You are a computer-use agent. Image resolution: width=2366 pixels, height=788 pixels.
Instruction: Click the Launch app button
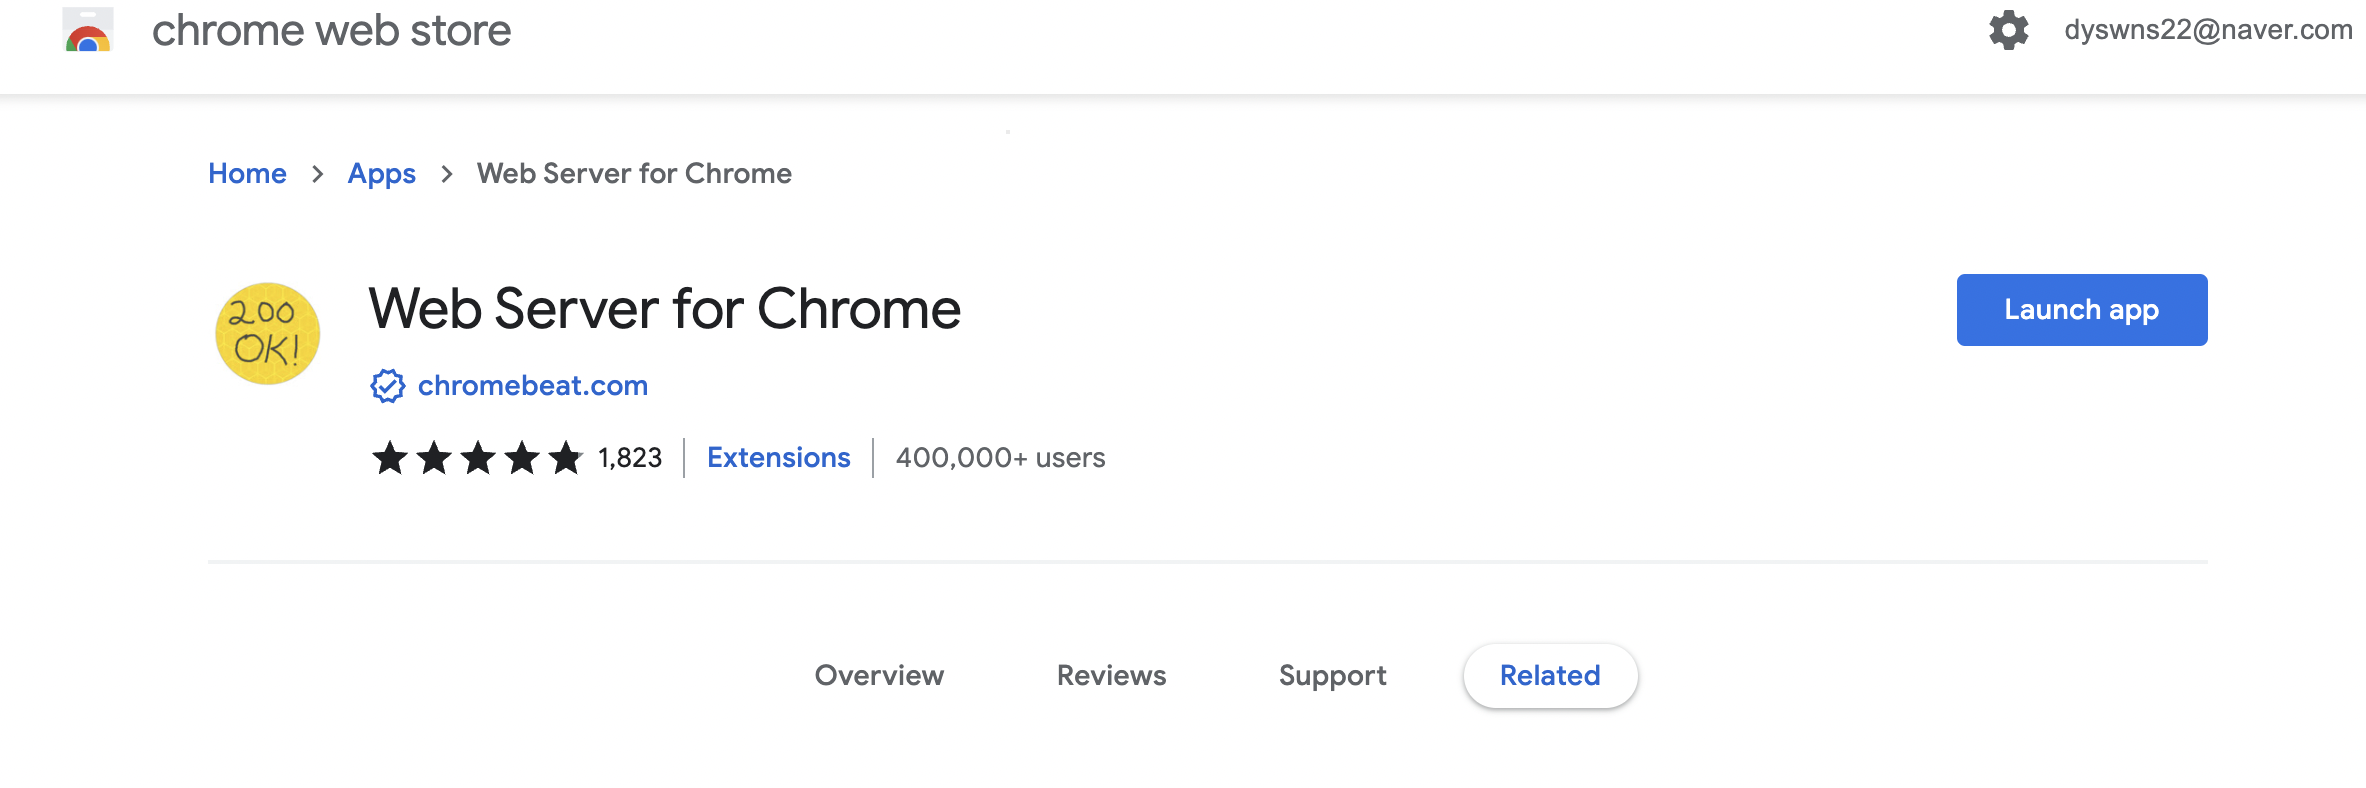2082,310
